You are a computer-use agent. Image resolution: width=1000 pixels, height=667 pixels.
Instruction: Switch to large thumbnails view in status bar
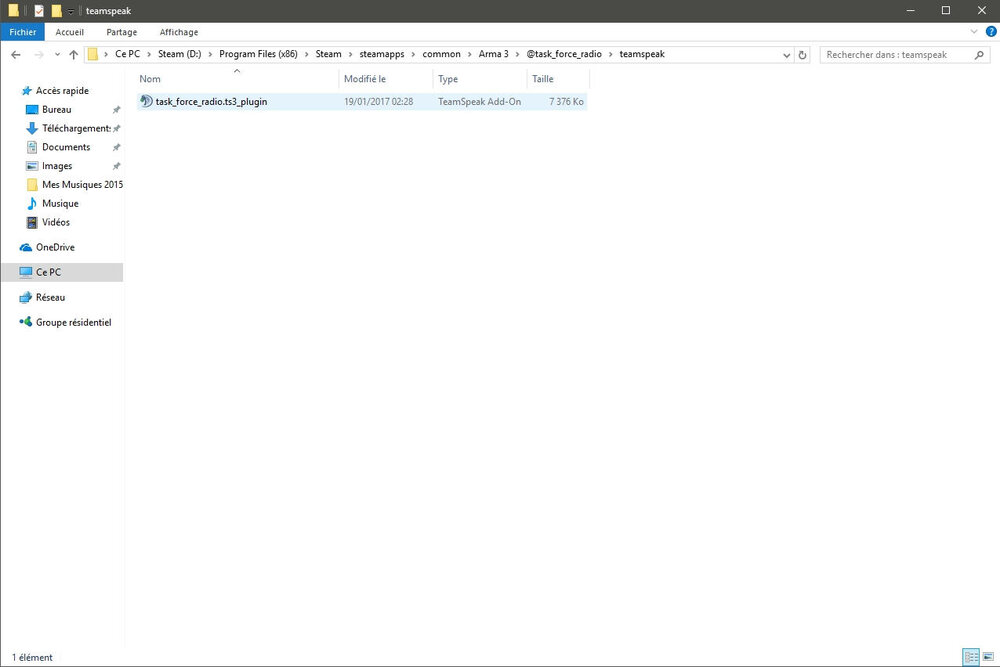click(x=988, y=656)
